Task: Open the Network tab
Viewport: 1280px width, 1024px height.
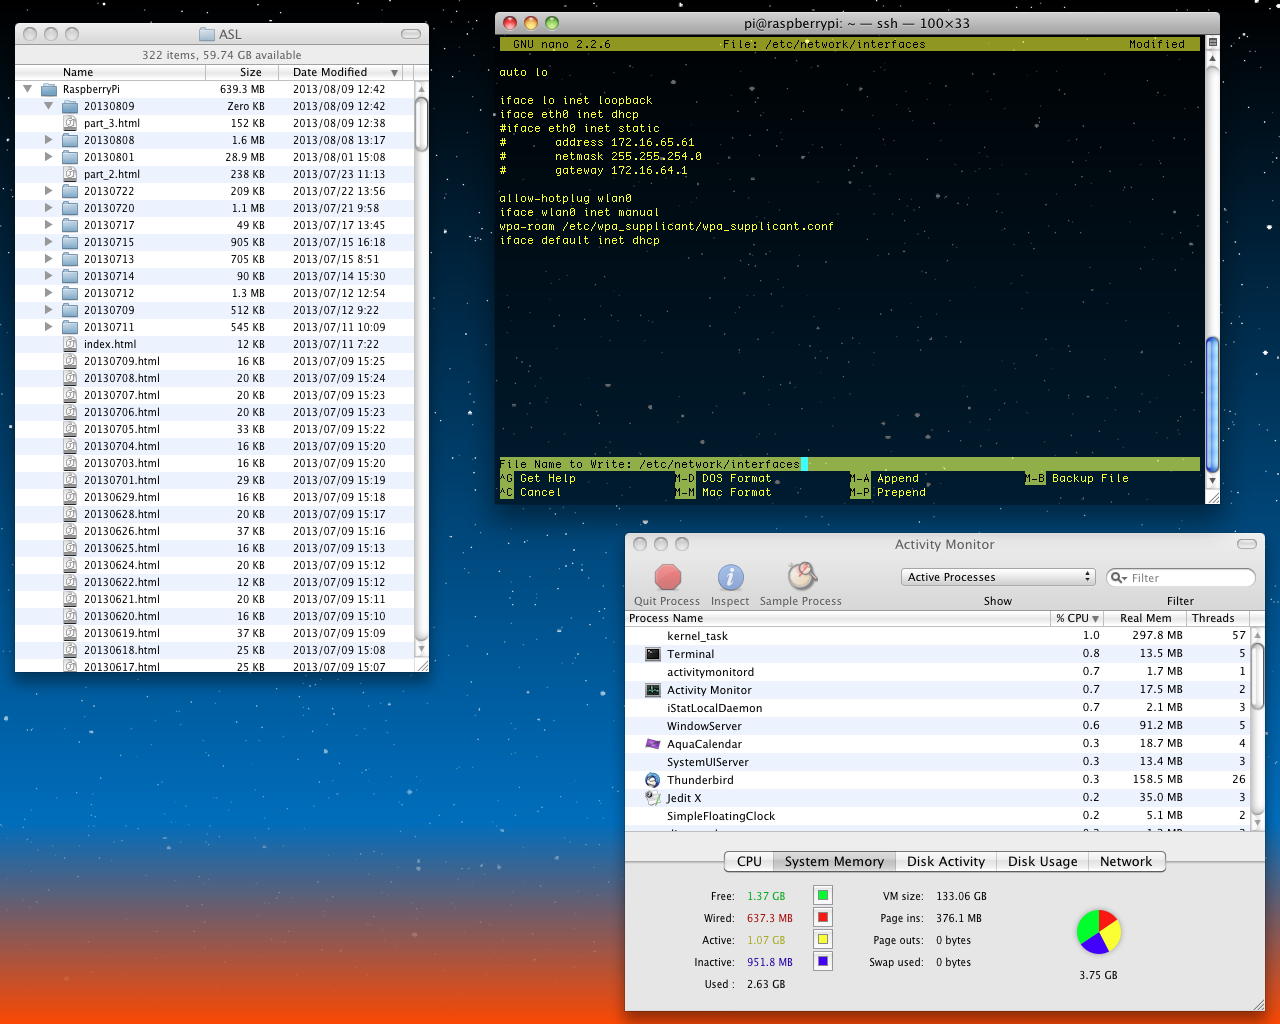Action: tap(1125, 861)
